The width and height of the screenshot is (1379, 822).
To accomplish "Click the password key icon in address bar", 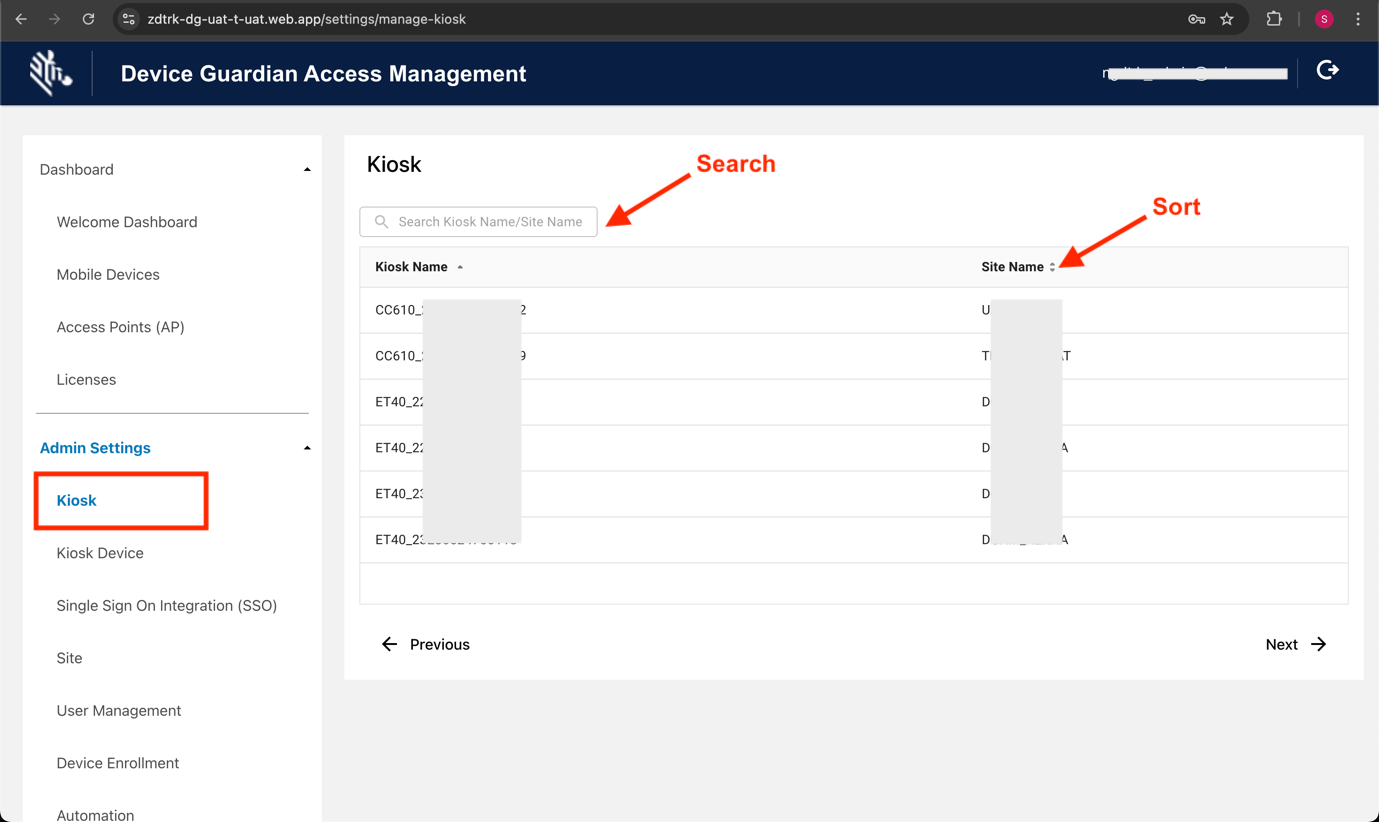I will click(x=1196, y=19).
